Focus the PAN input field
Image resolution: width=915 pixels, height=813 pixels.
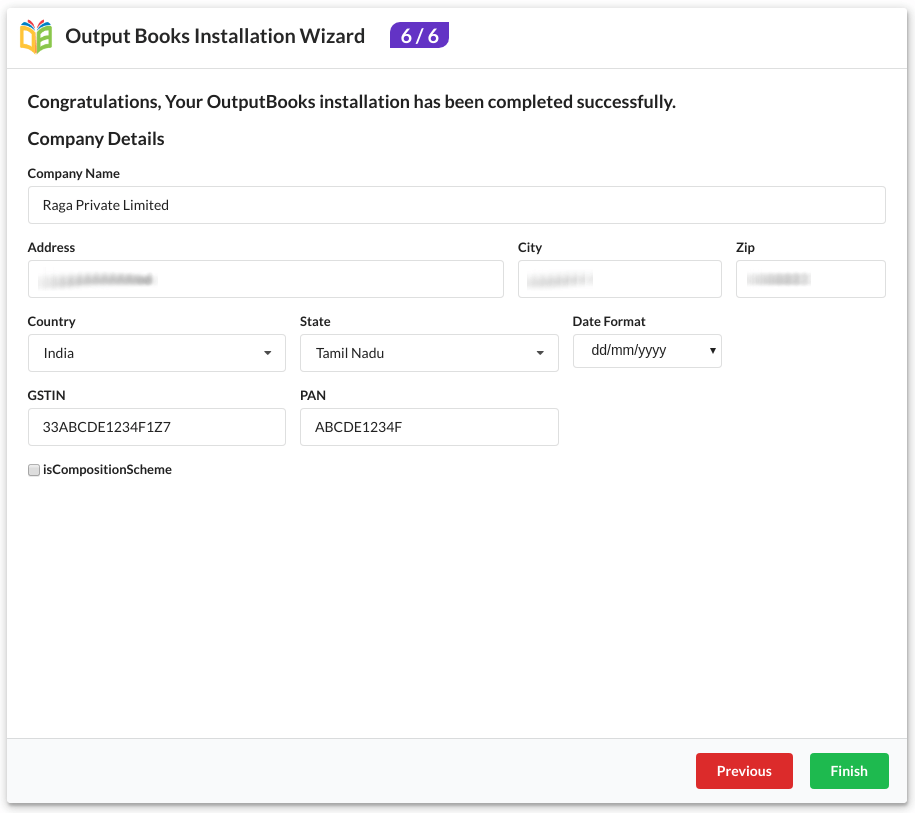pos(429,427)
